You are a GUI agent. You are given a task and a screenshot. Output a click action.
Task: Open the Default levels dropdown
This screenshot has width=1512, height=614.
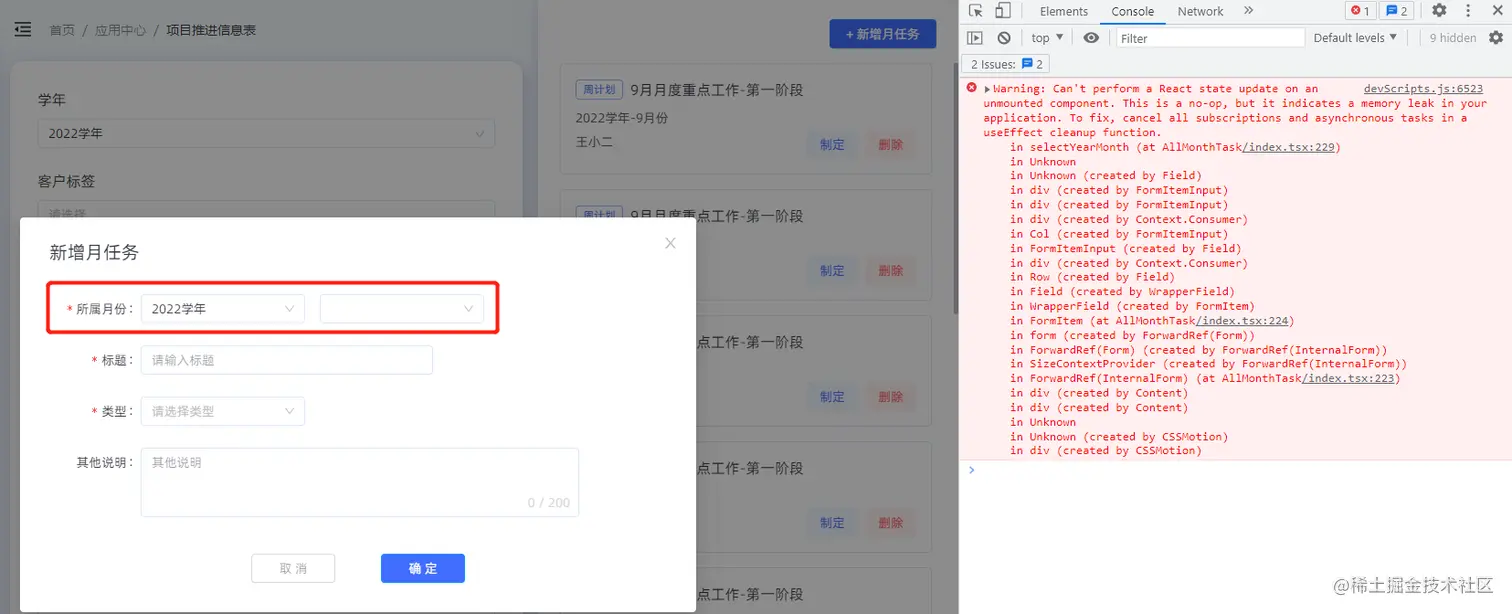click(1354, 37)
